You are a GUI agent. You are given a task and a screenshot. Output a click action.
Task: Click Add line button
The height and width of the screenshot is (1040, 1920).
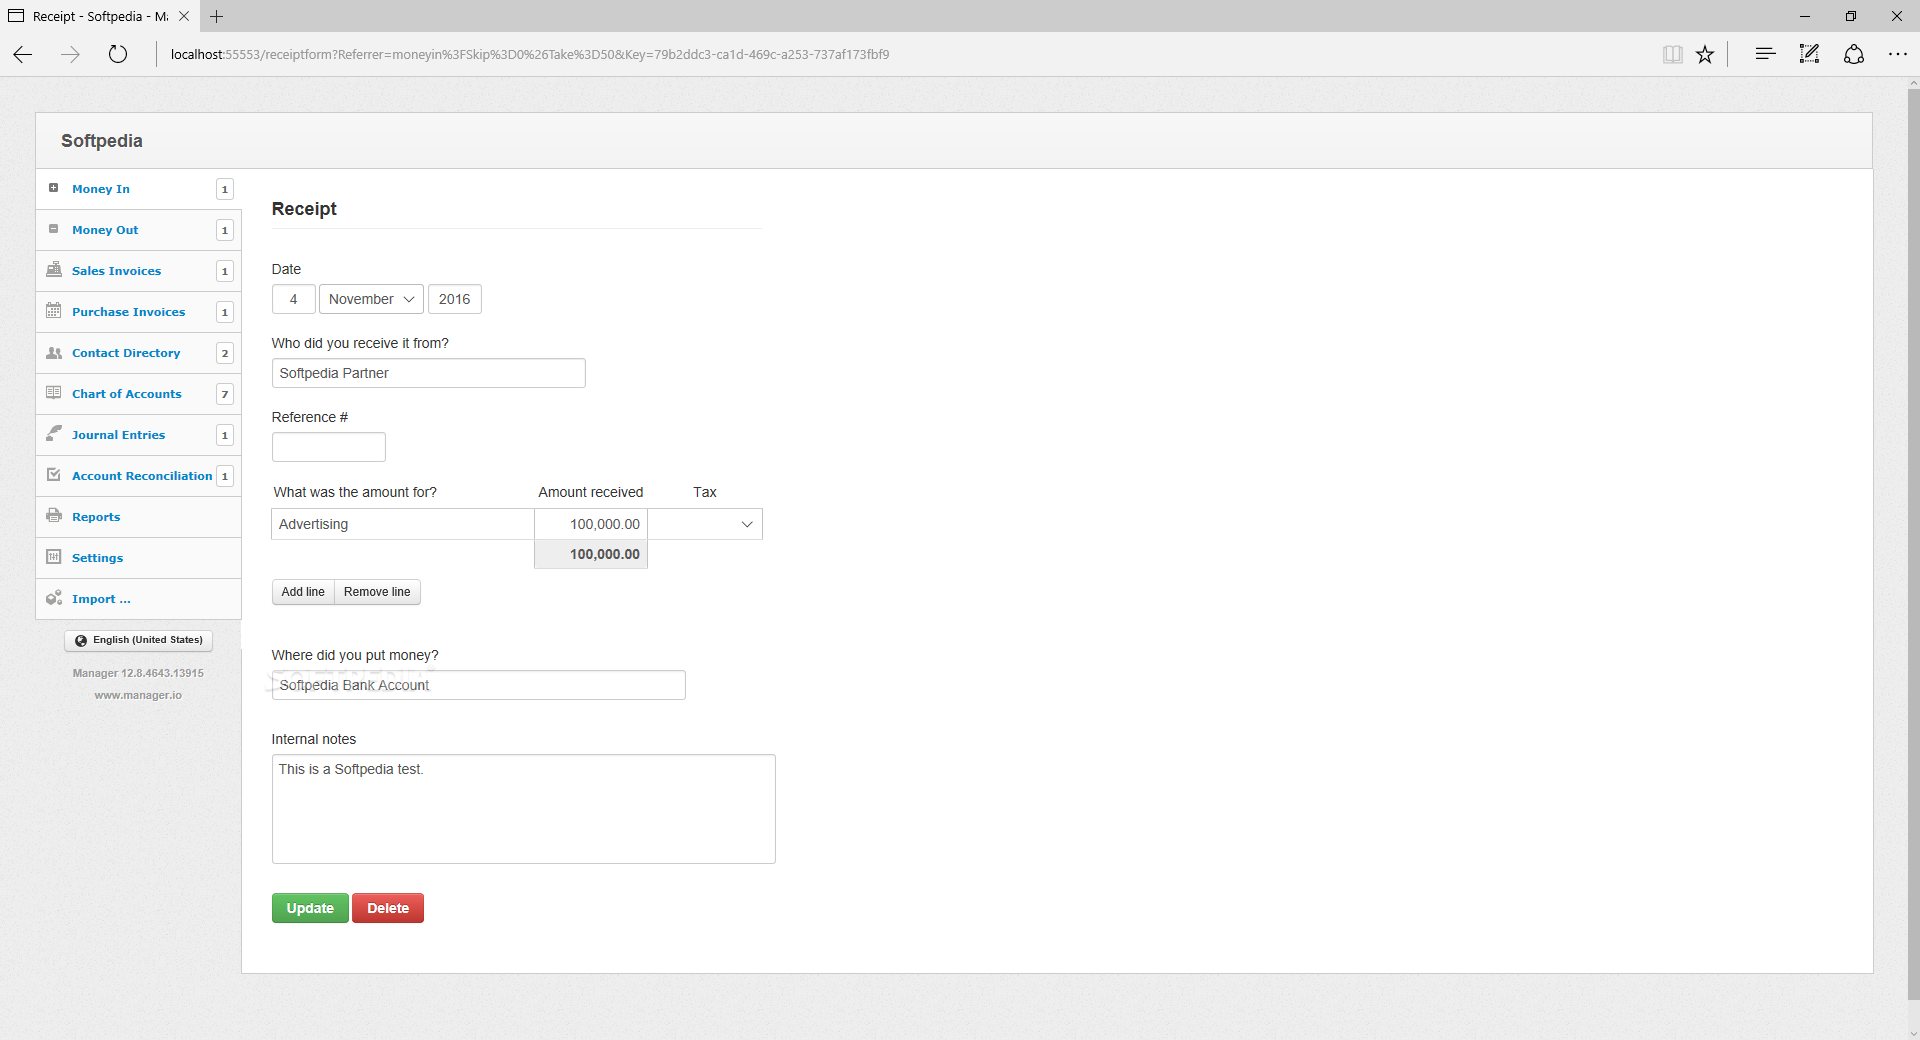(x=303, y=592)
